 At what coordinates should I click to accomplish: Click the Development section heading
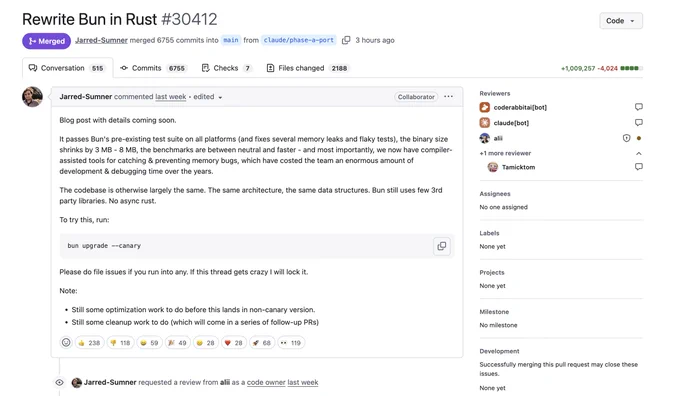coord(500,351)
